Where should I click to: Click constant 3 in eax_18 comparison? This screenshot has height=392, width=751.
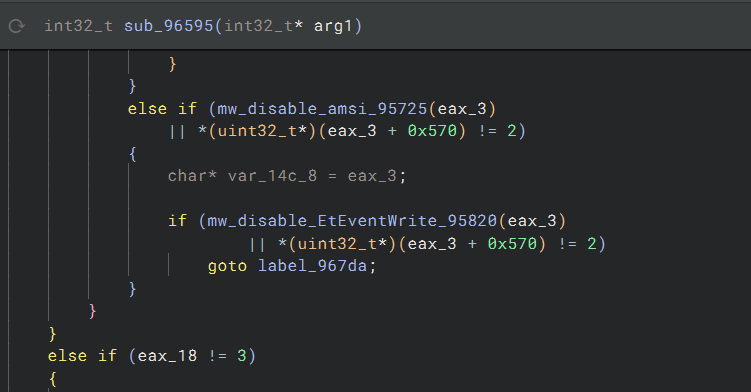click(242, 356)
